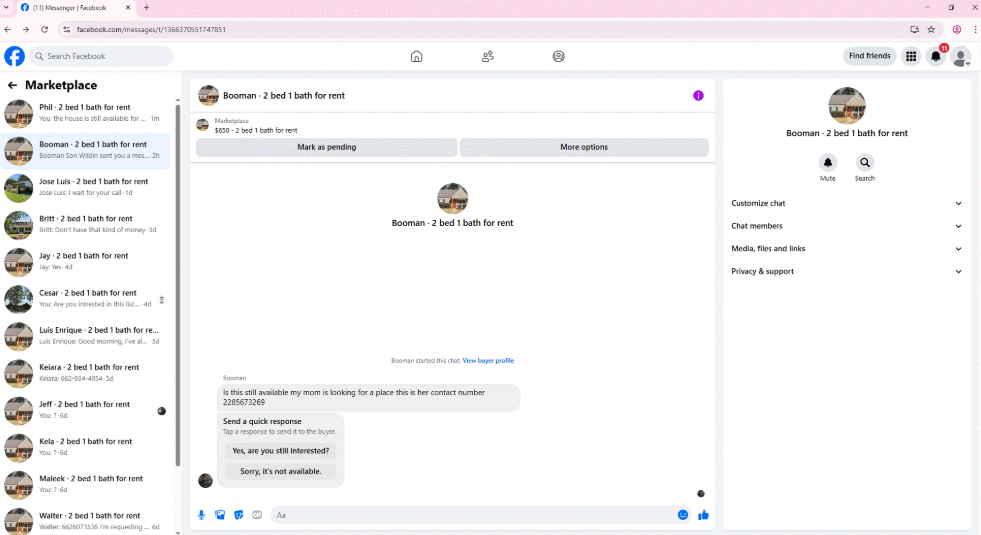Click the Find friends button
981x535 pixels.
tap(869, 56)
